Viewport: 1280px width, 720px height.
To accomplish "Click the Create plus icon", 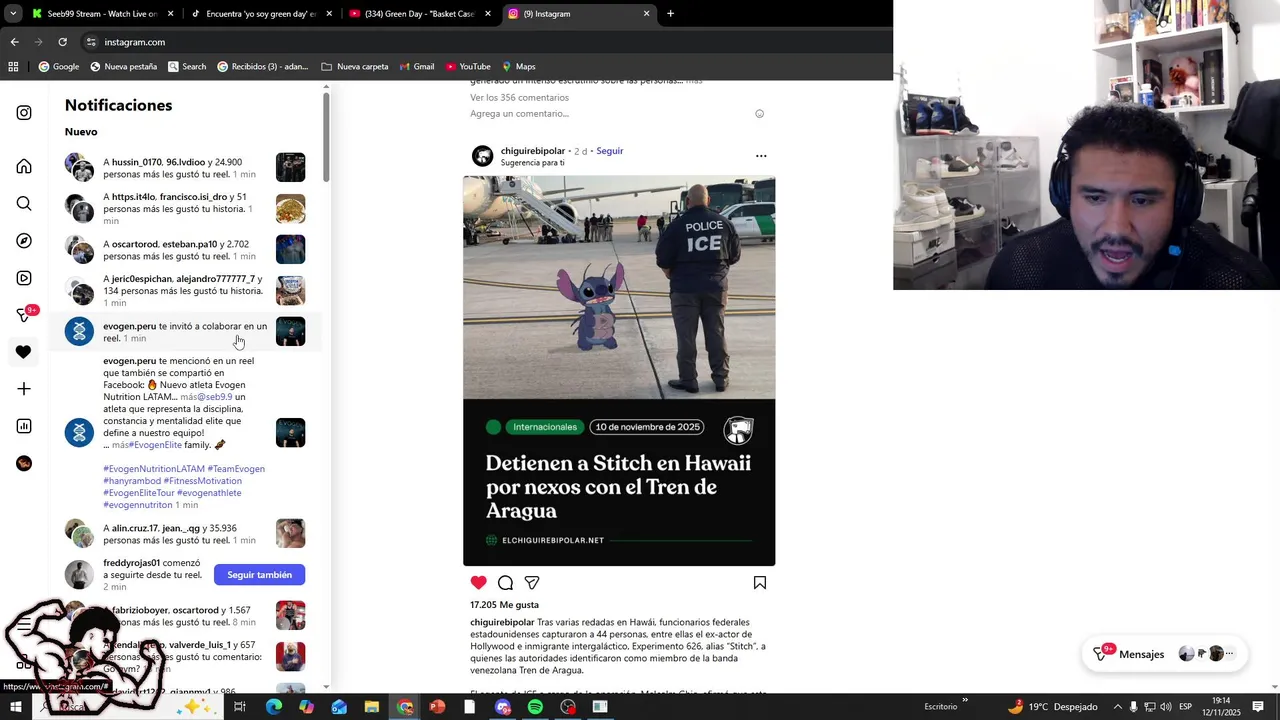I will [24, 389].
